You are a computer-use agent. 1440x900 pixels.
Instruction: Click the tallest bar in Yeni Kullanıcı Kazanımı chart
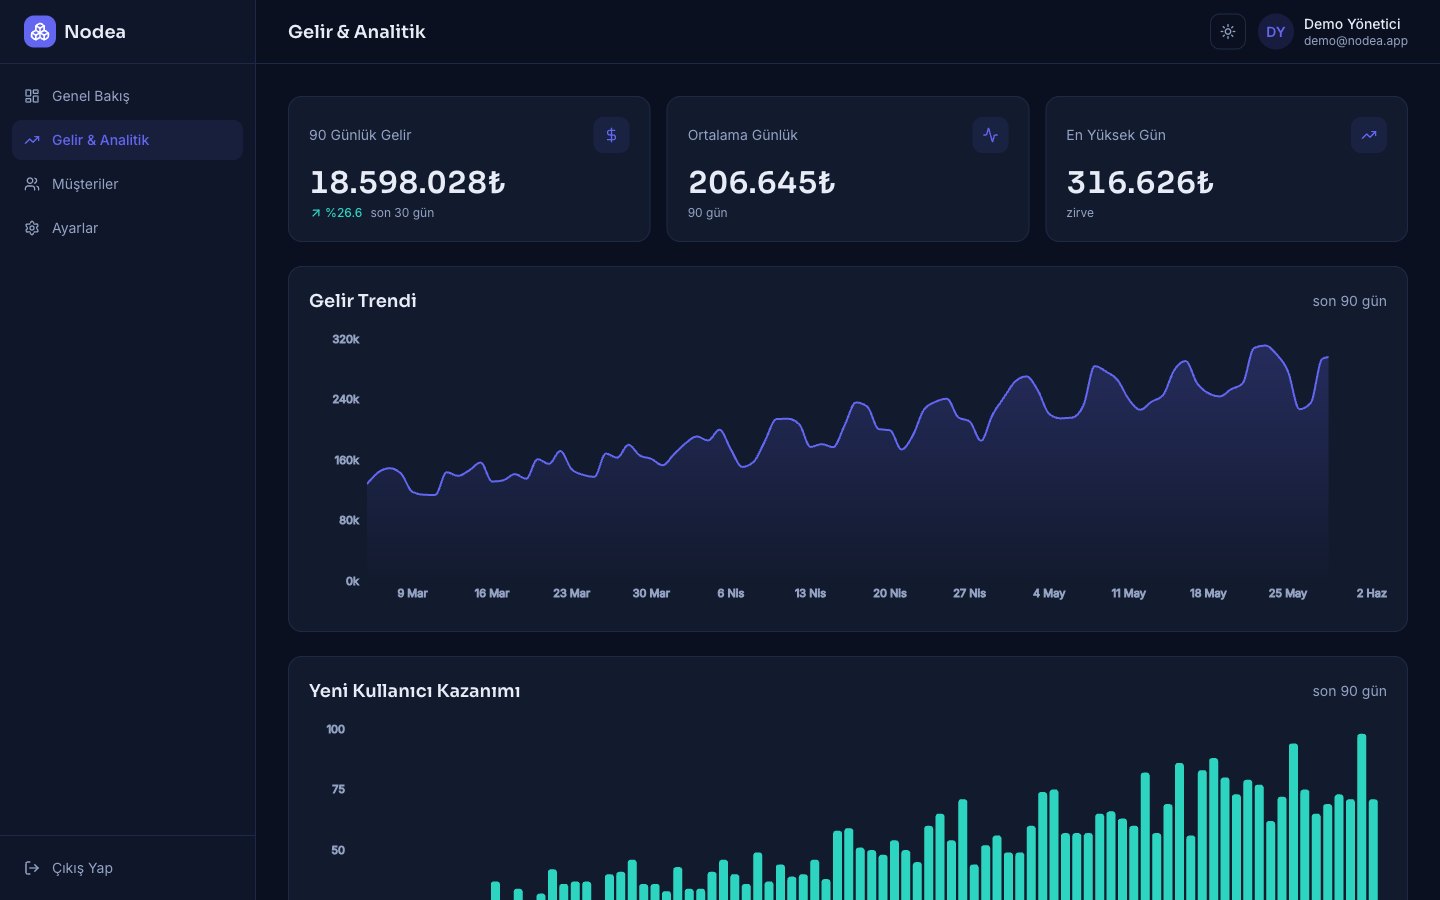point(1361,817)
